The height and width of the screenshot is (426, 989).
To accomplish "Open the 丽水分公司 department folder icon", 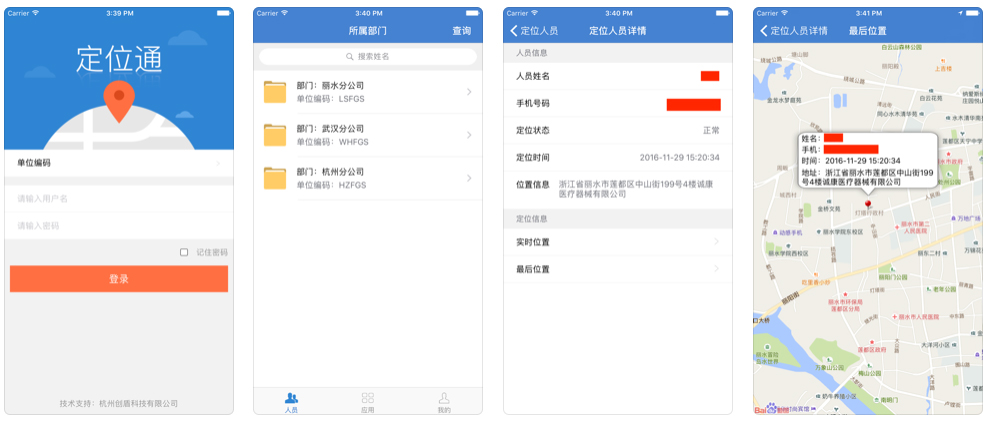I will click(275, 92).
